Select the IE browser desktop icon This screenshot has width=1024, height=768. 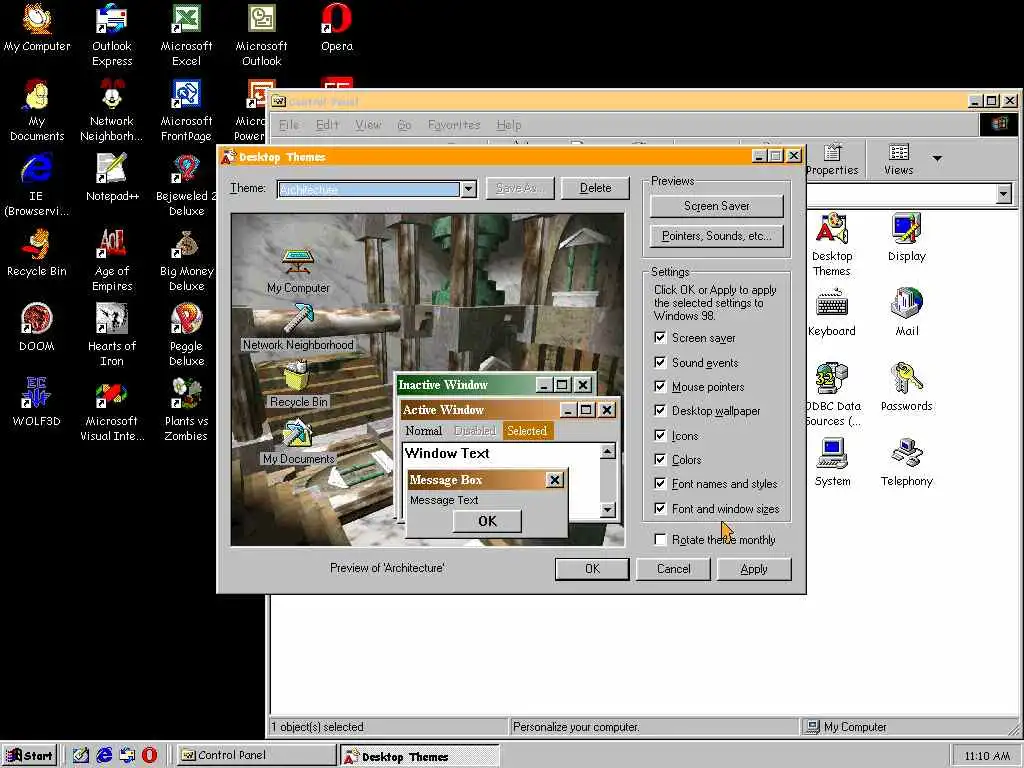(x=37, y=185)
